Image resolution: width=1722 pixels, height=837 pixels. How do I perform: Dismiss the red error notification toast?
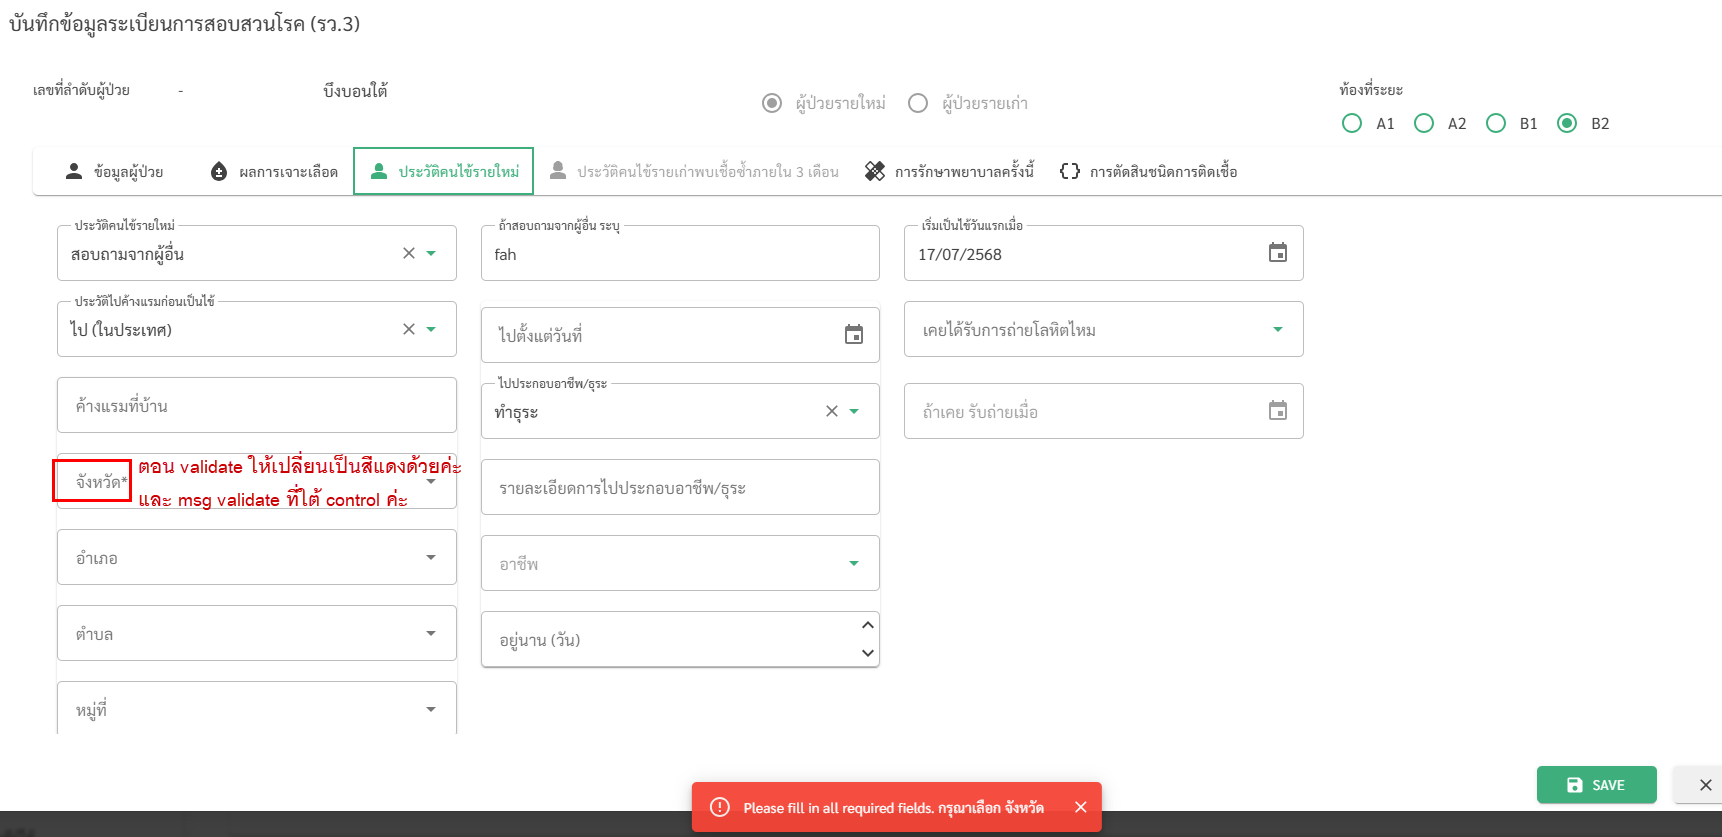tap(1080, 807)
